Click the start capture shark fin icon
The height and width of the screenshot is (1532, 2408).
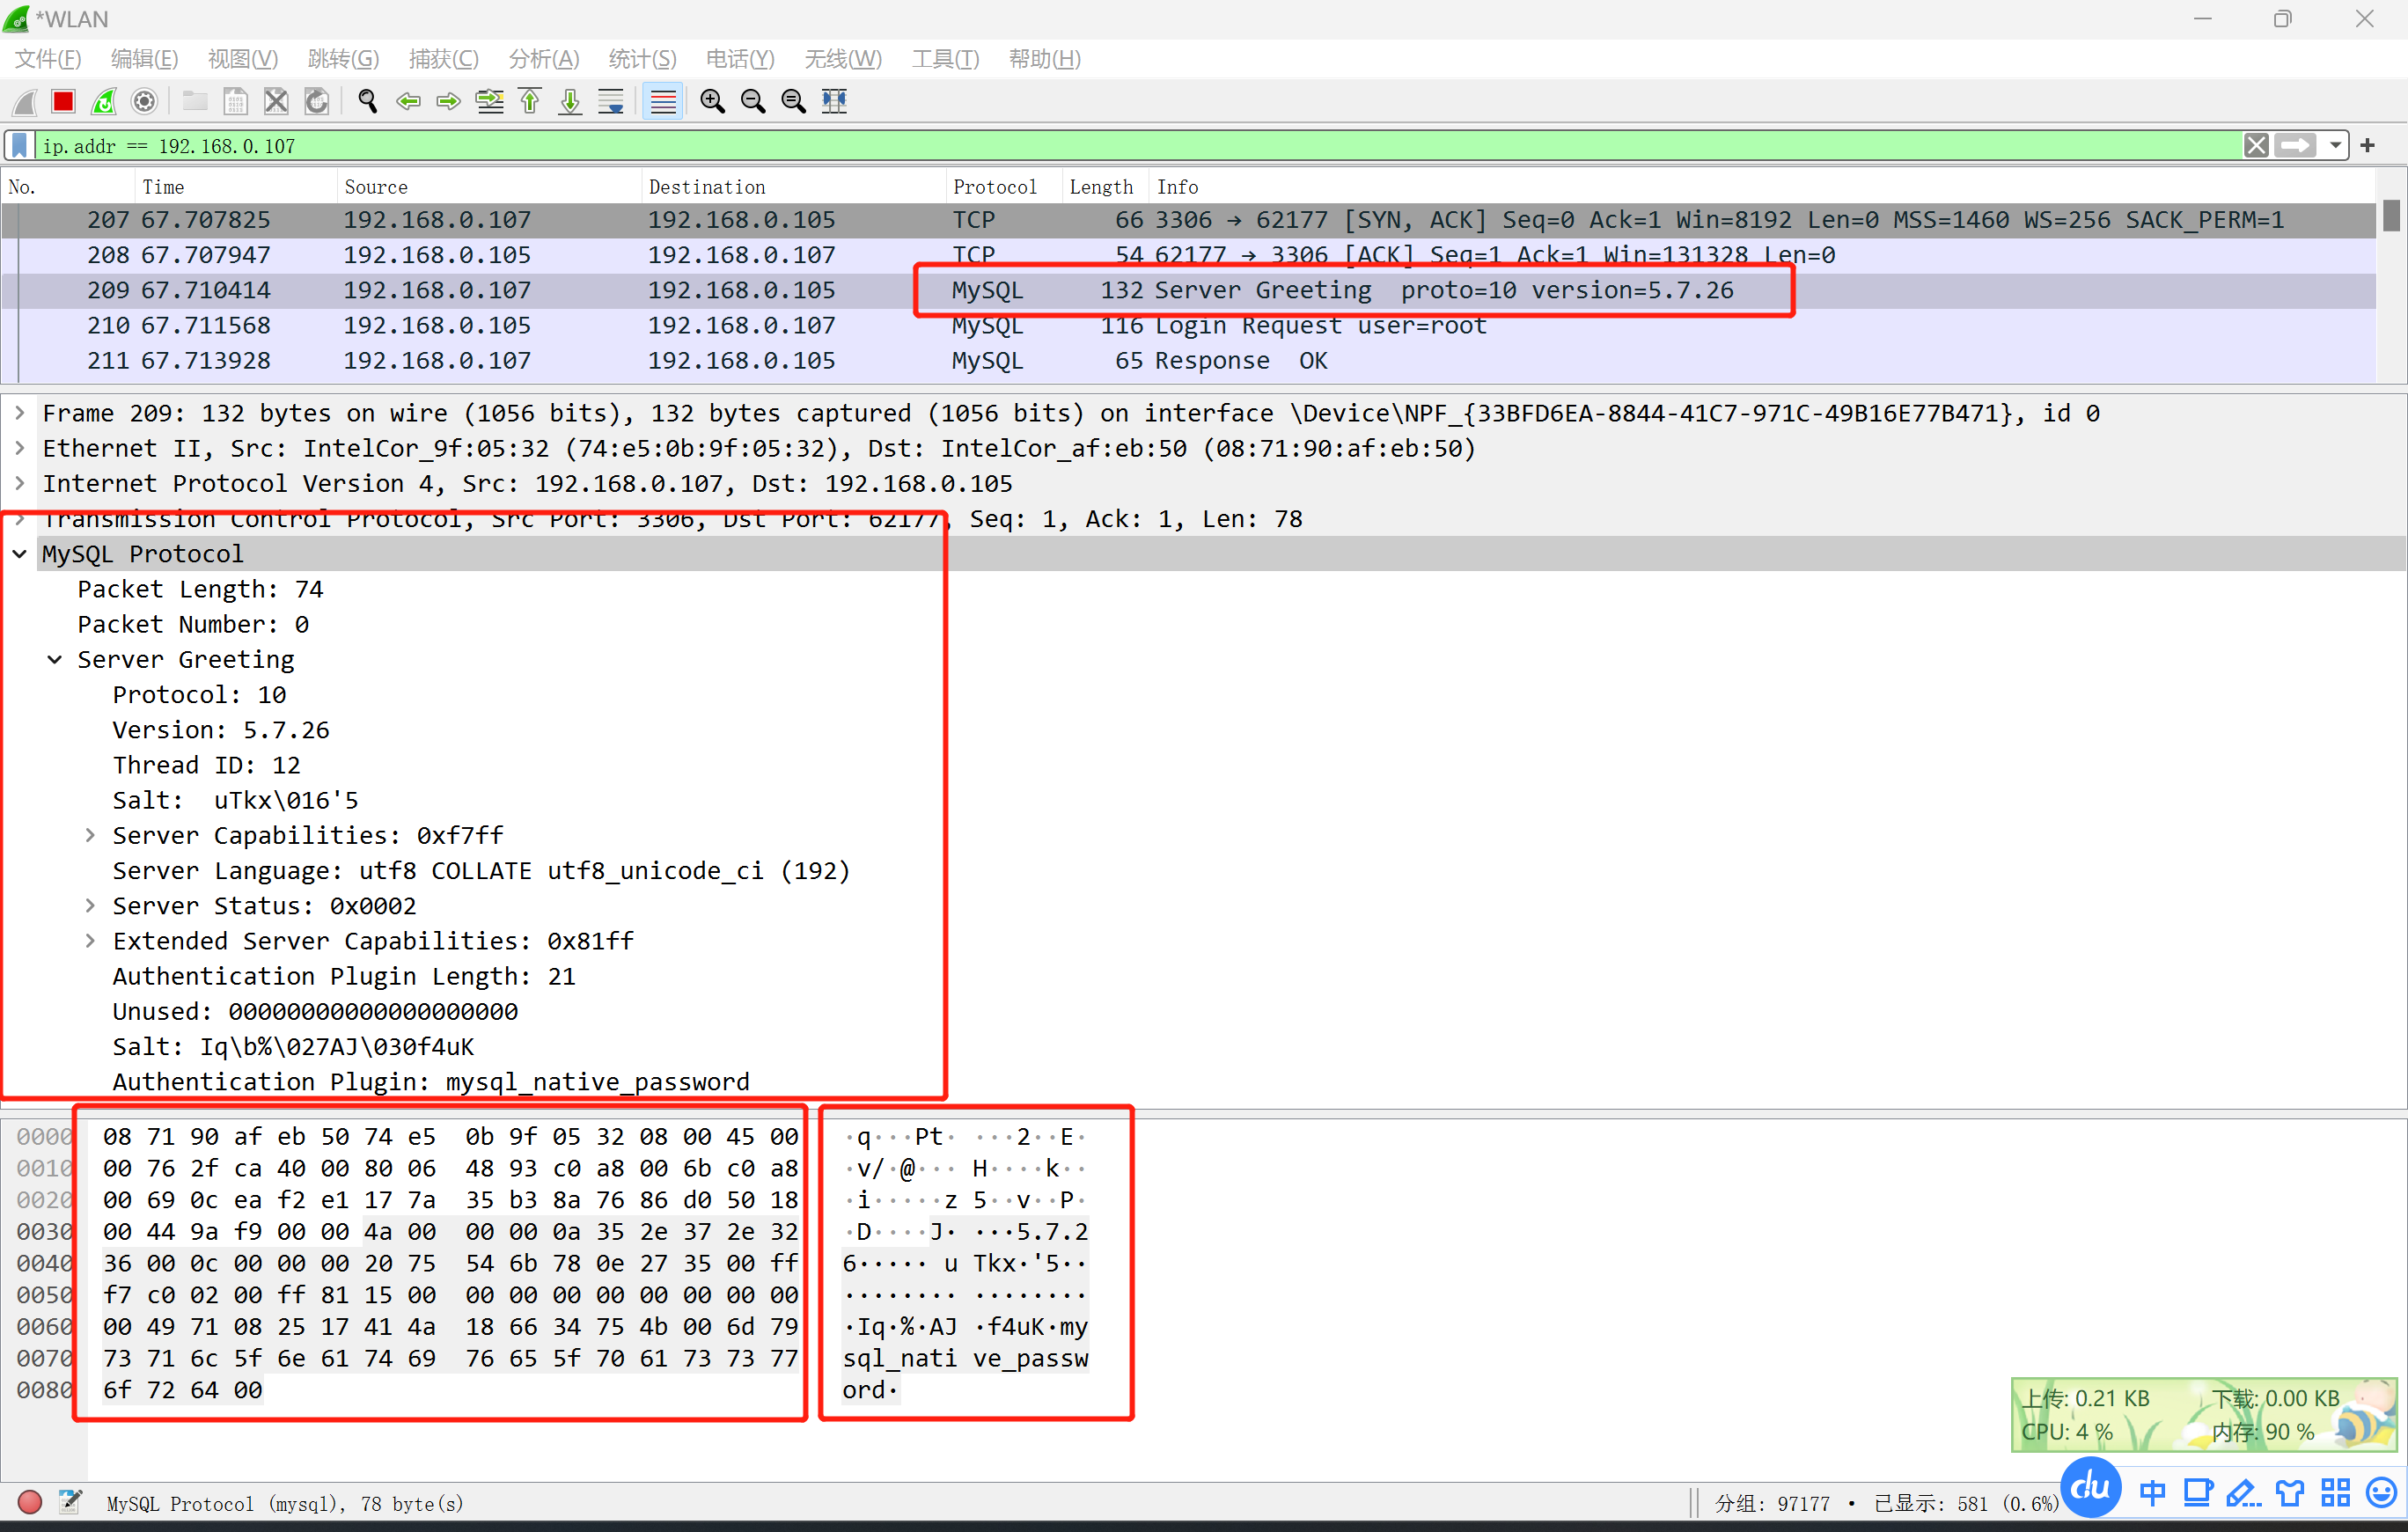coord(25,101)
